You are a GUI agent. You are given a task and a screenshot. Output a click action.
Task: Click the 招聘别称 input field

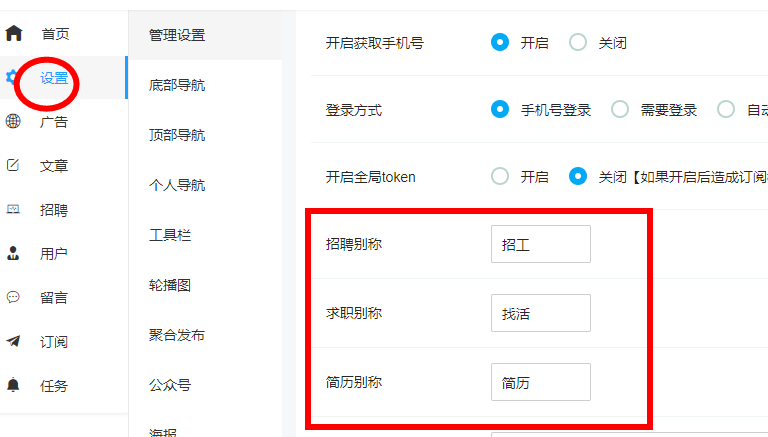(x=541, y=244)
